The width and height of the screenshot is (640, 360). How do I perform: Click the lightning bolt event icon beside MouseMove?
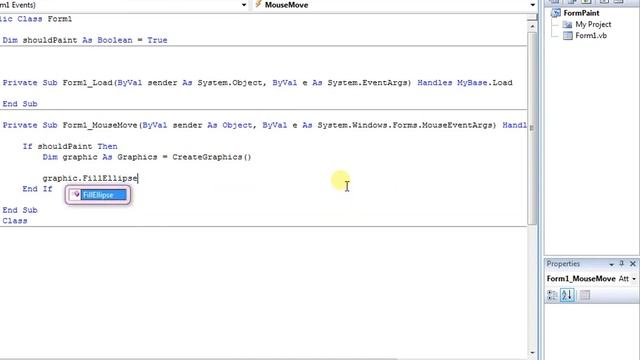point(258,4)
